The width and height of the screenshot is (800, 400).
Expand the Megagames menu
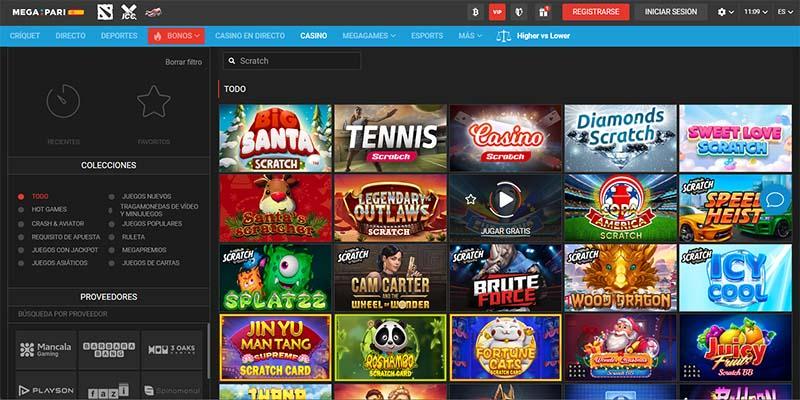pyautogui.click(x=369, y=36)
